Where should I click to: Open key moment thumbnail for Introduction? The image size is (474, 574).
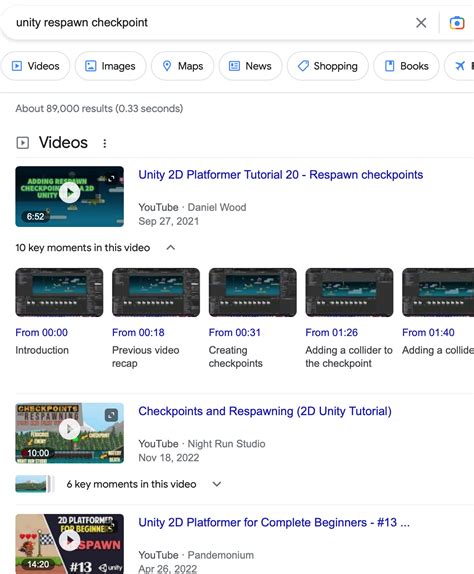tap(59, 292)
